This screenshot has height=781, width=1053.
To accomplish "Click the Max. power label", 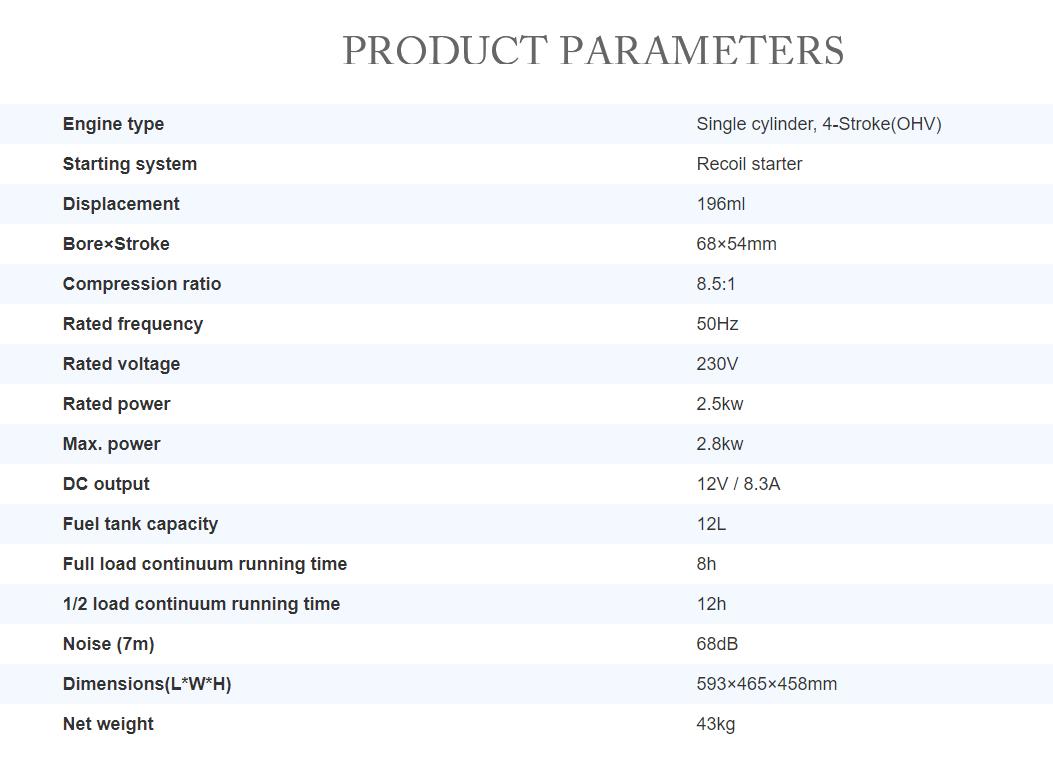I will (111, 444).
